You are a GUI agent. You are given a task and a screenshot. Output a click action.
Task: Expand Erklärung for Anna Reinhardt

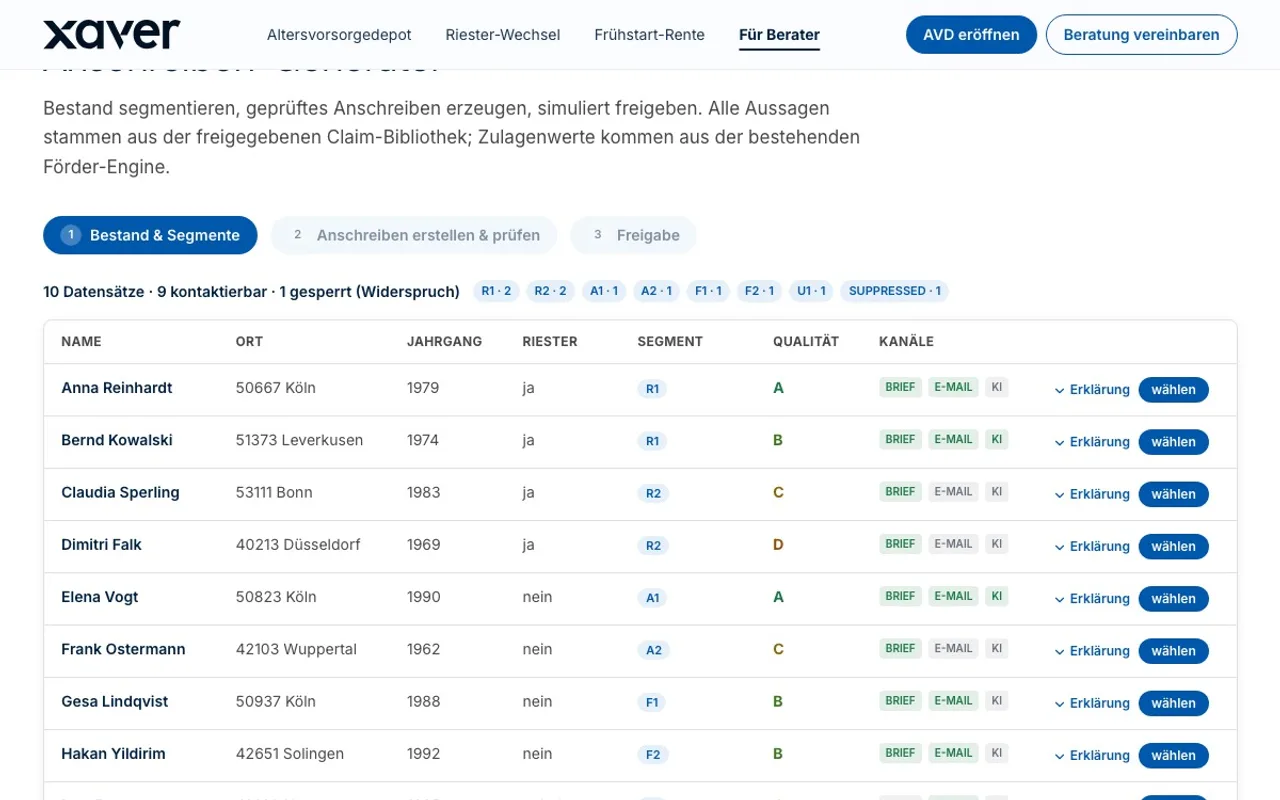coord(1092,390)
